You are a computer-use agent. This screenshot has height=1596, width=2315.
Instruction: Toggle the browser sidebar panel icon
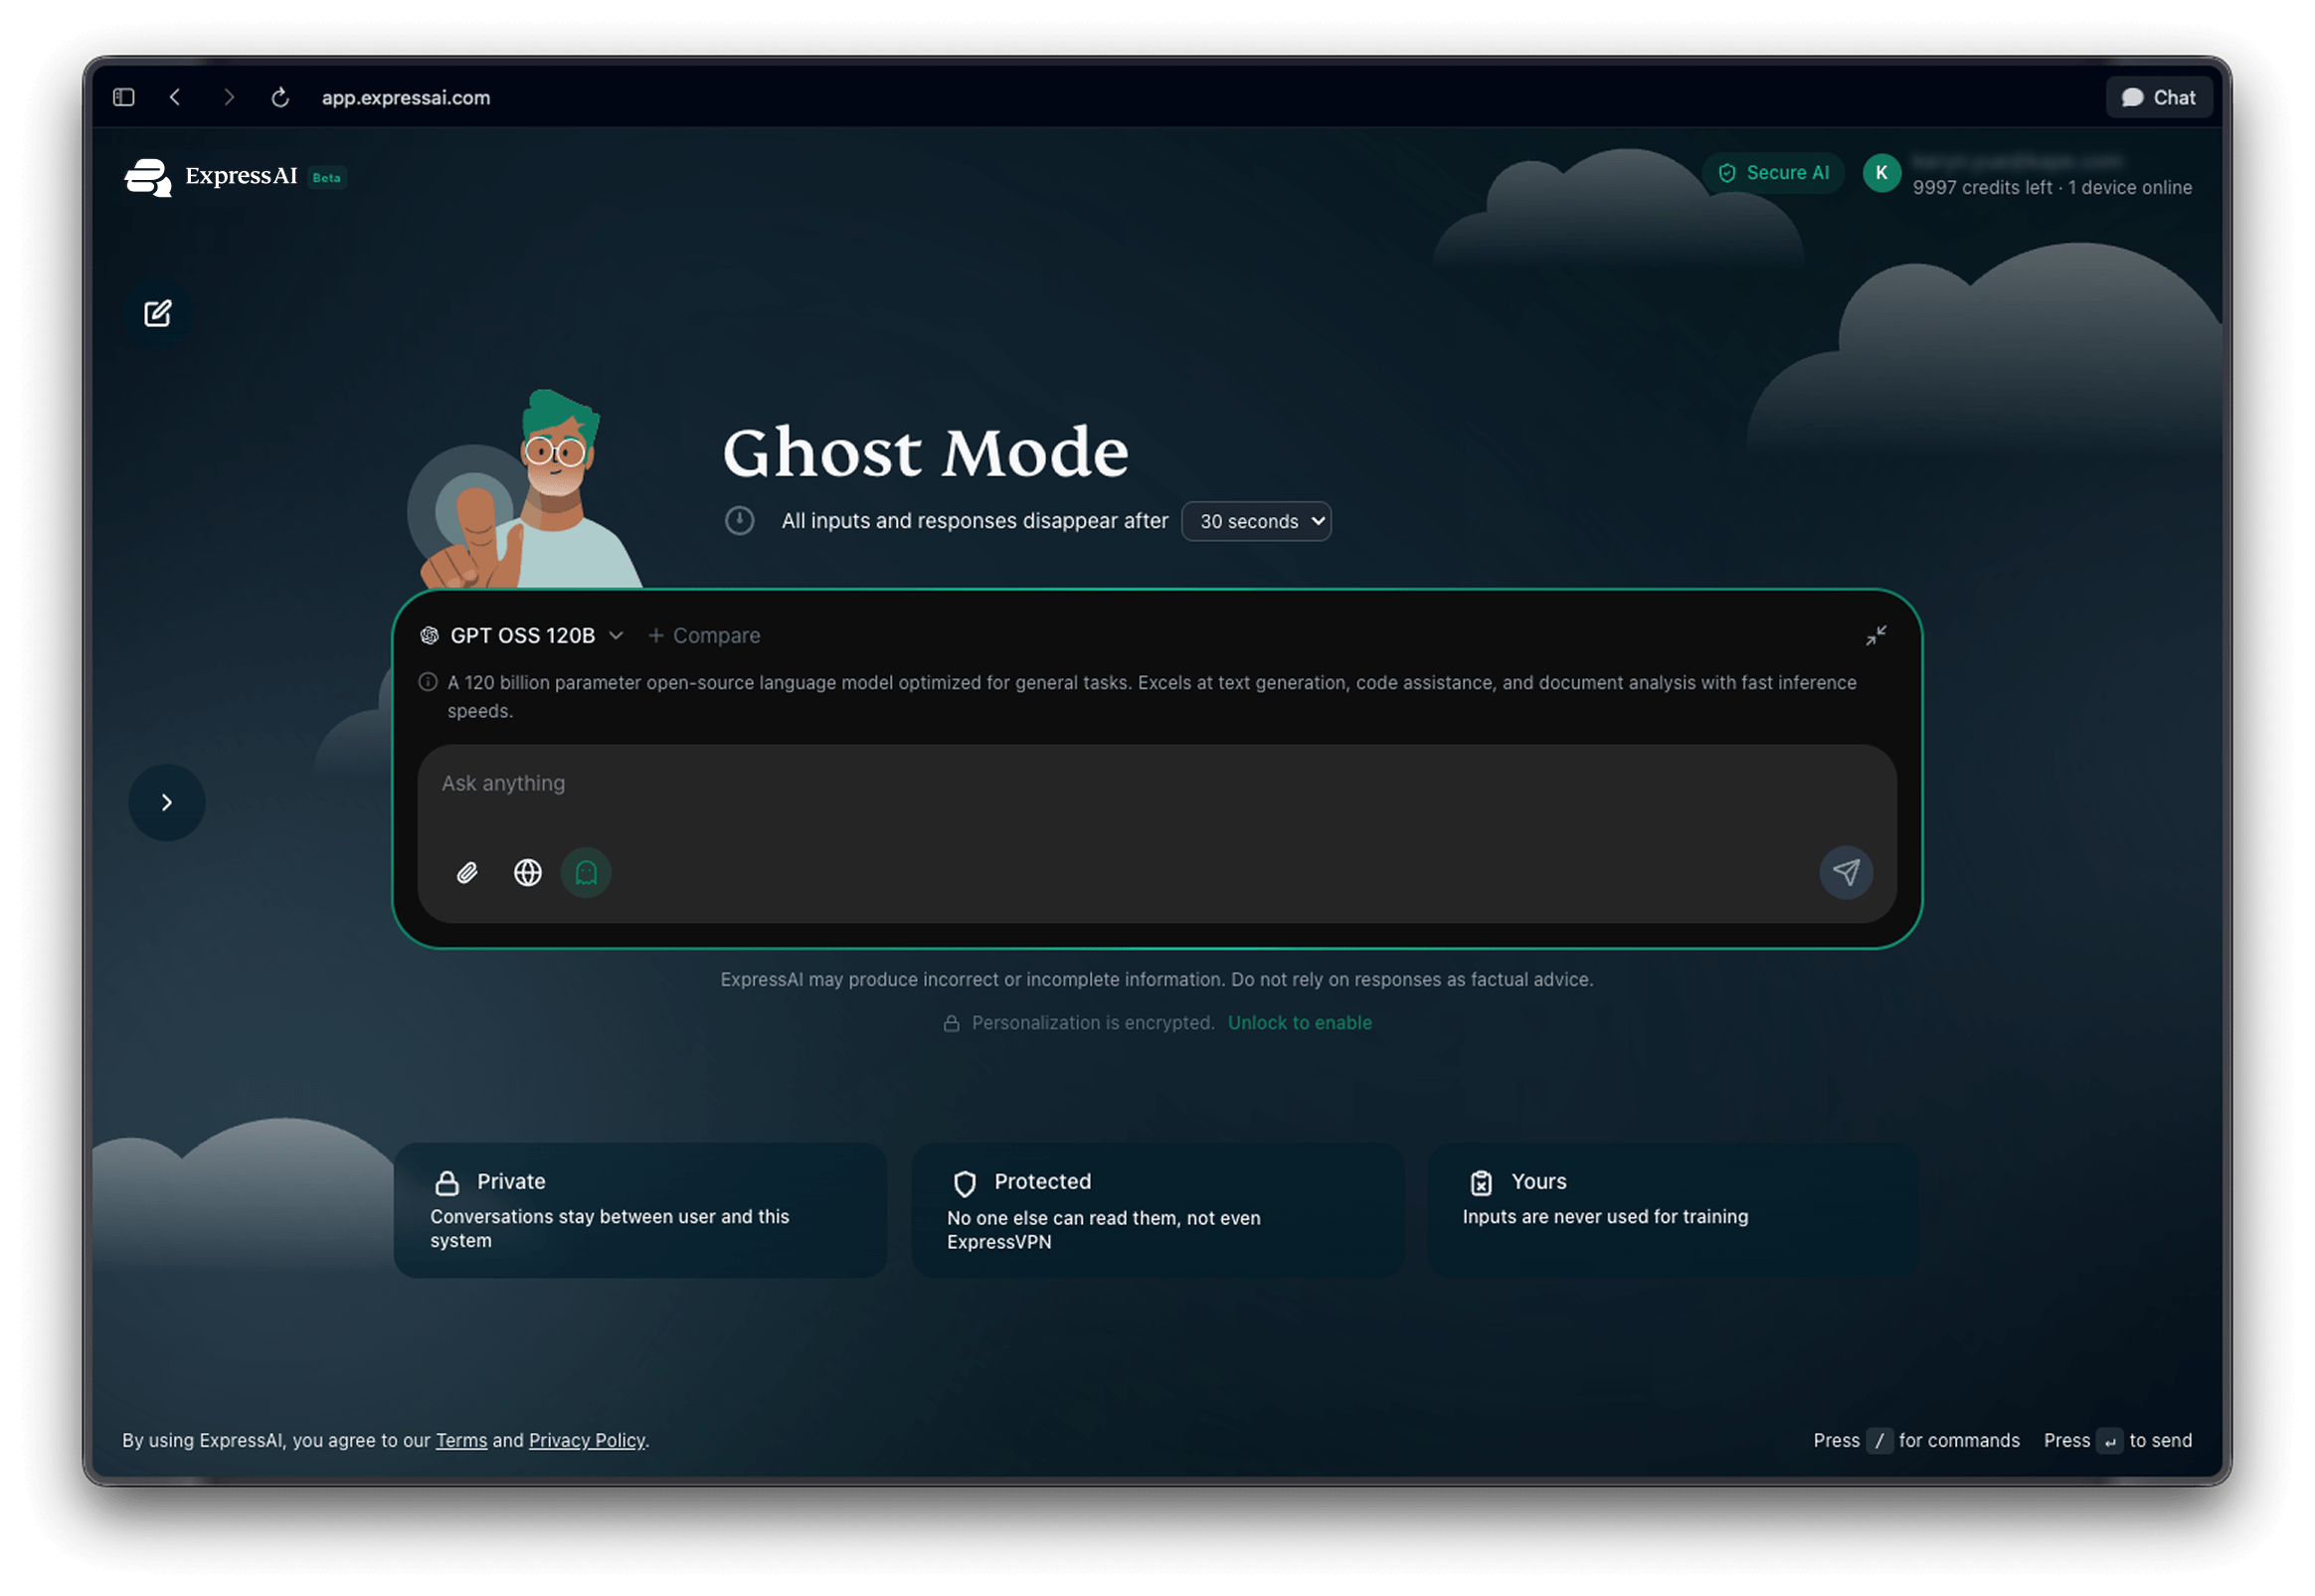pyautogui.click(x=124, y=97)
